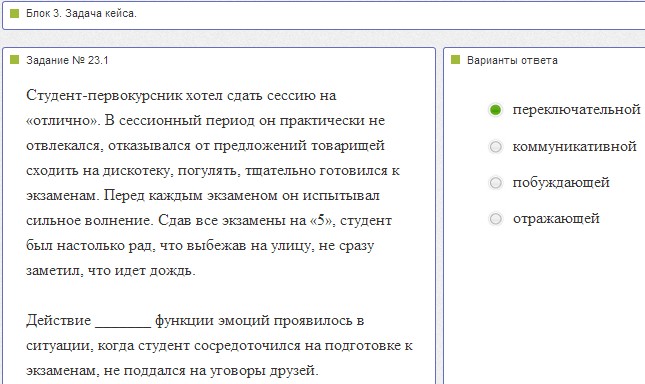Click the «коммуникативной» answer label
The image size is (645, 384).
point(574,146)
